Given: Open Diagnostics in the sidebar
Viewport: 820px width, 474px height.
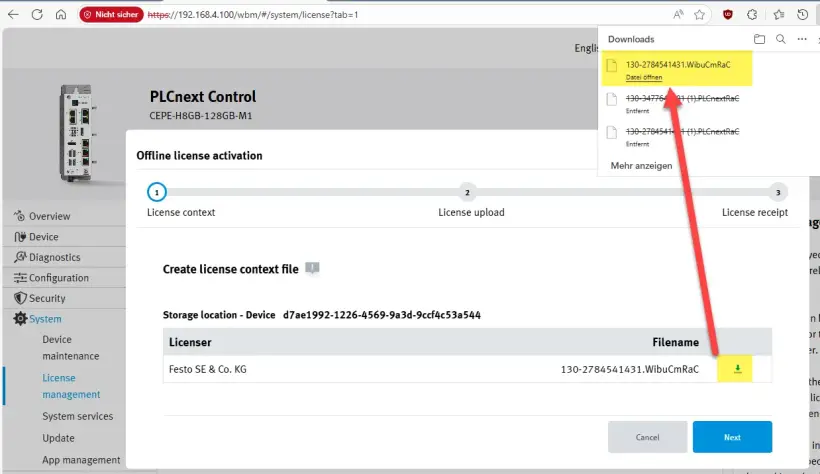Looking at the screenshot, I should tap(54, 257).
